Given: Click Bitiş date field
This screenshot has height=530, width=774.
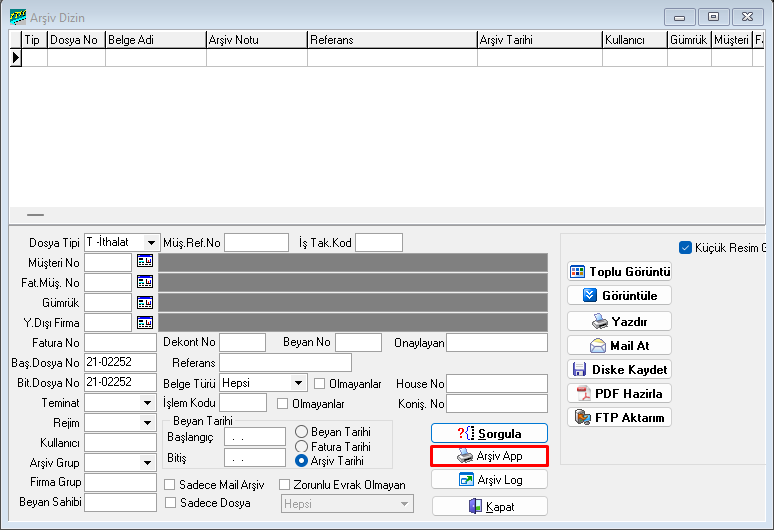Looking at the screenshot, I should point(255,458).
